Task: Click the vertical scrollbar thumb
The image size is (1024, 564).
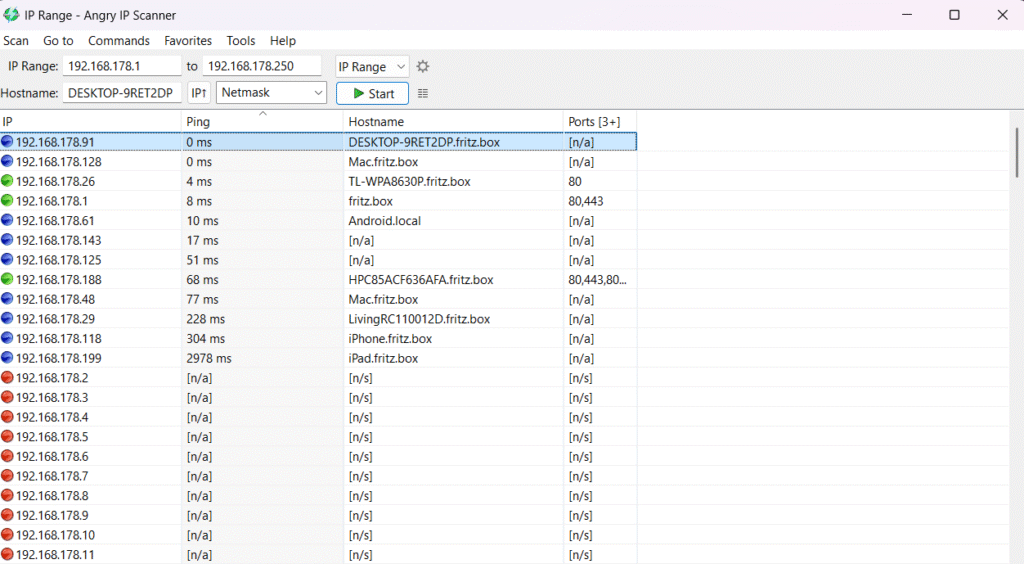Action: 1017,152
